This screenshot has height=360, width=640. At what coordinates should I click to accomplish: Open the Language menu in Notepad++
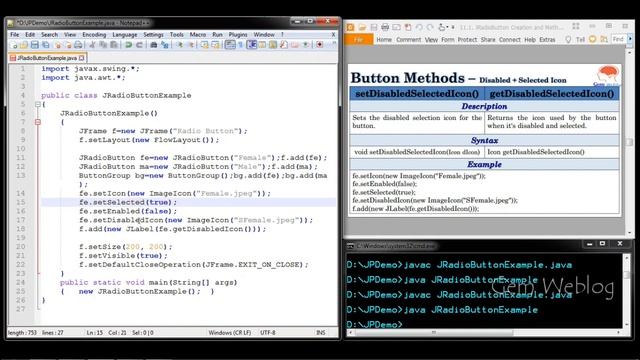(x=124, y=35)
